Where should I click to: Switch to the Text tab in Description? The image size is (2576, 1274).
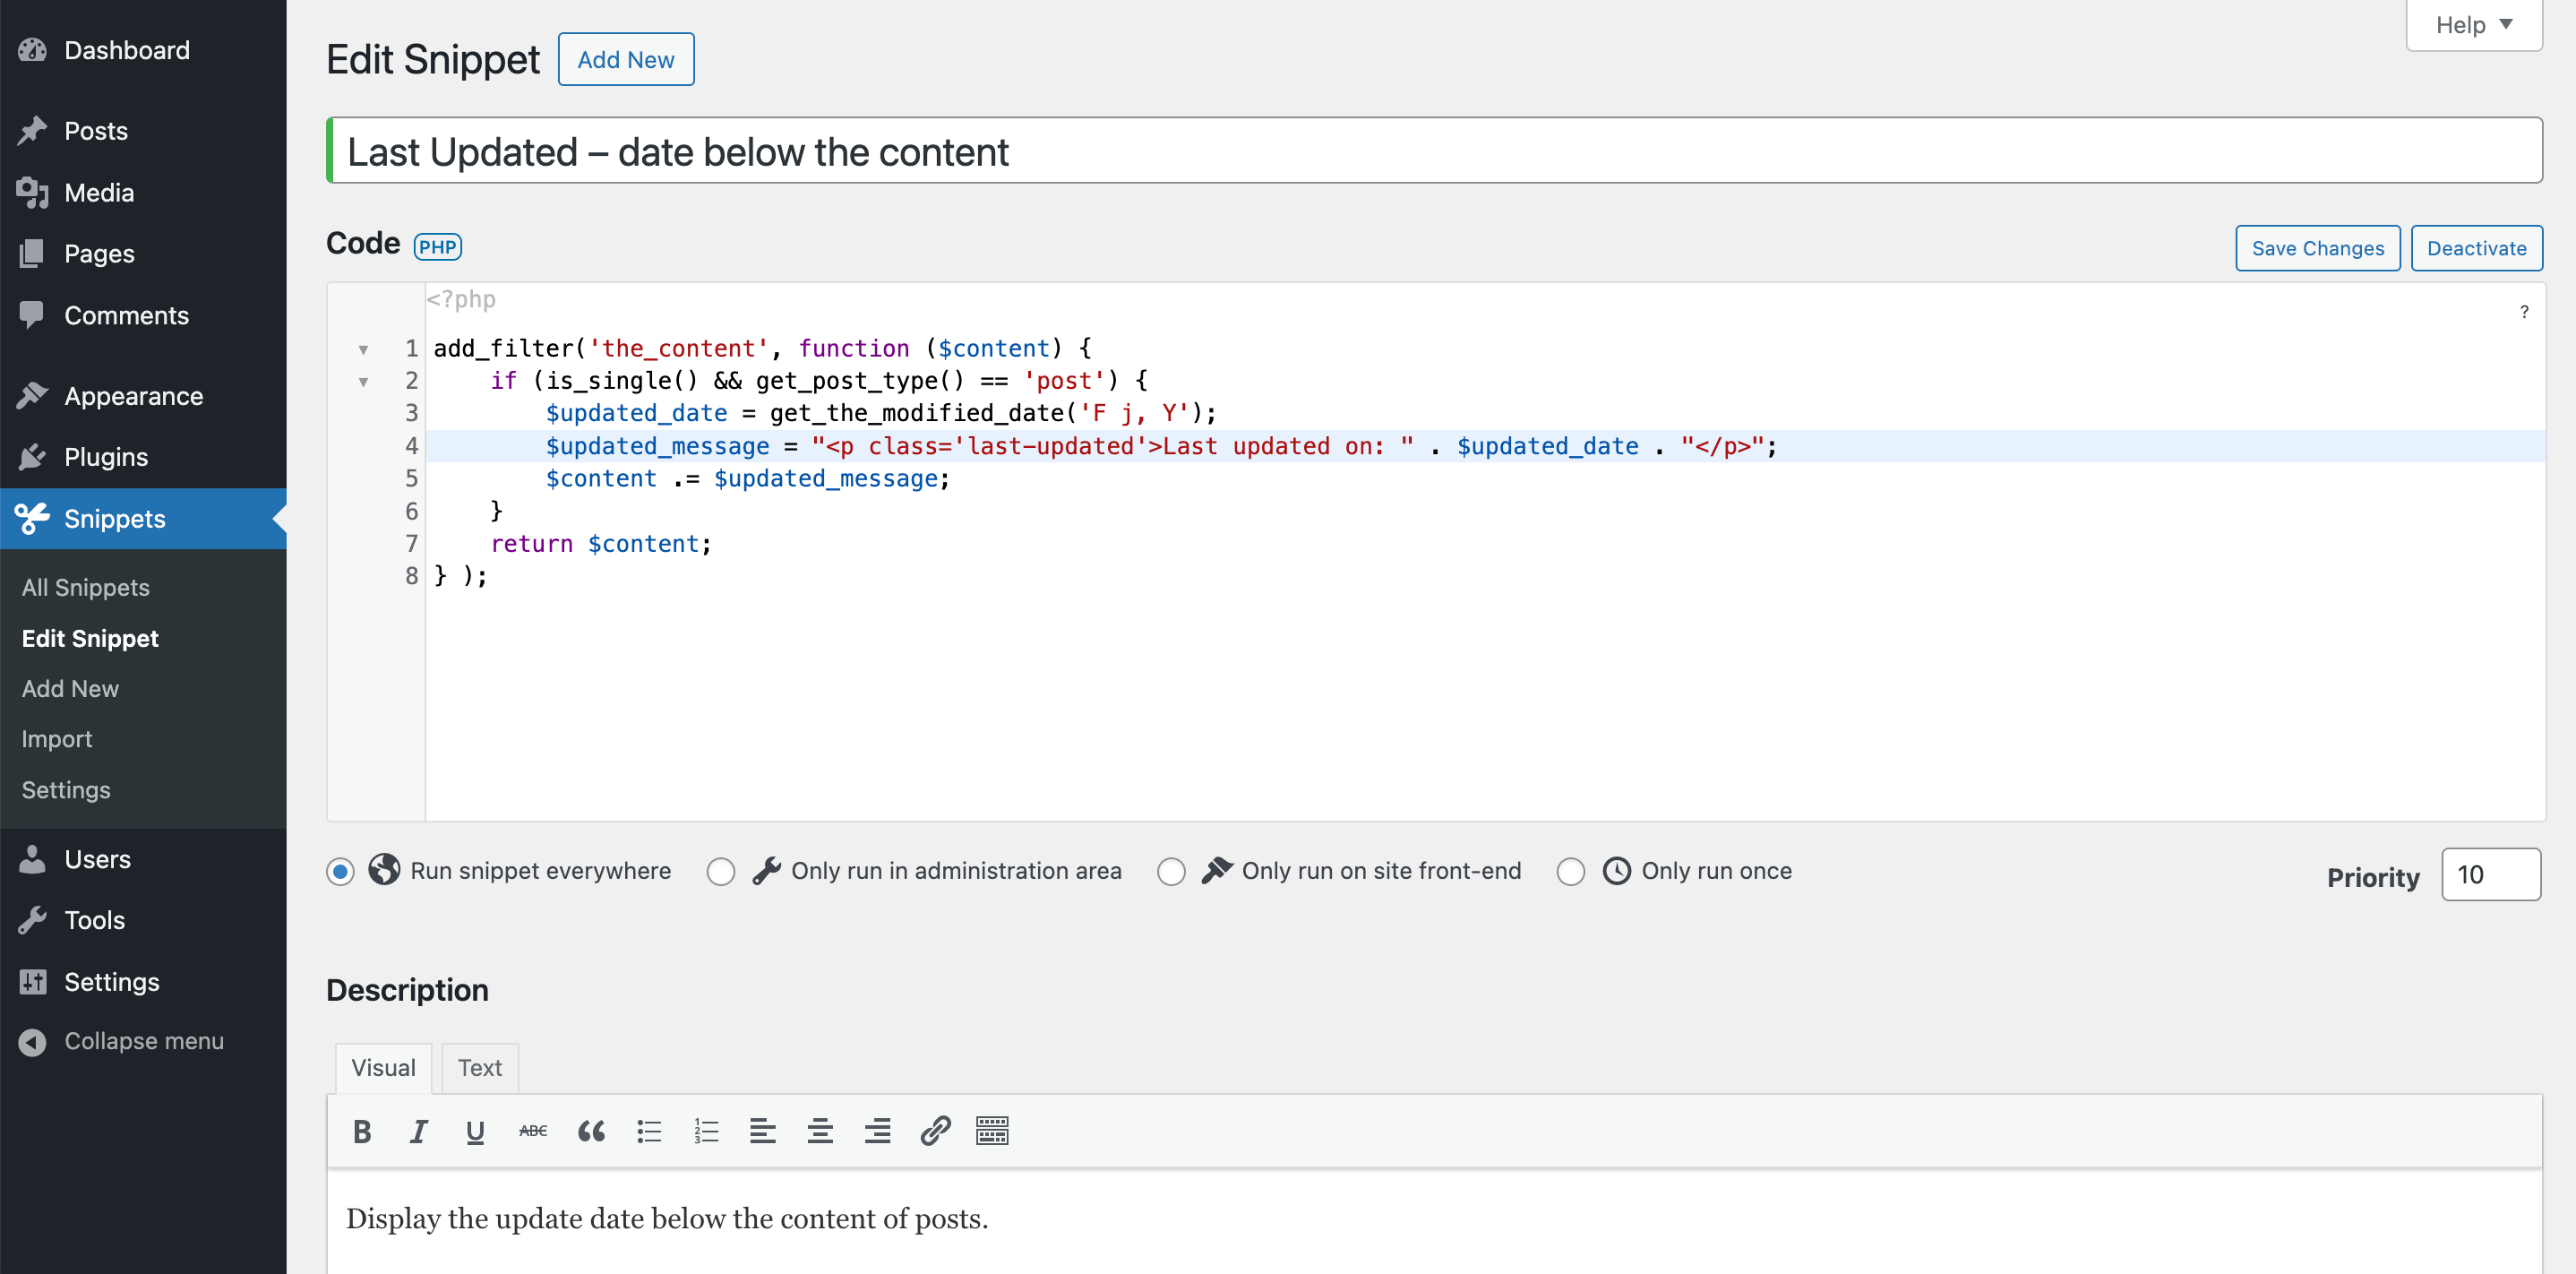pos(477,1067)
